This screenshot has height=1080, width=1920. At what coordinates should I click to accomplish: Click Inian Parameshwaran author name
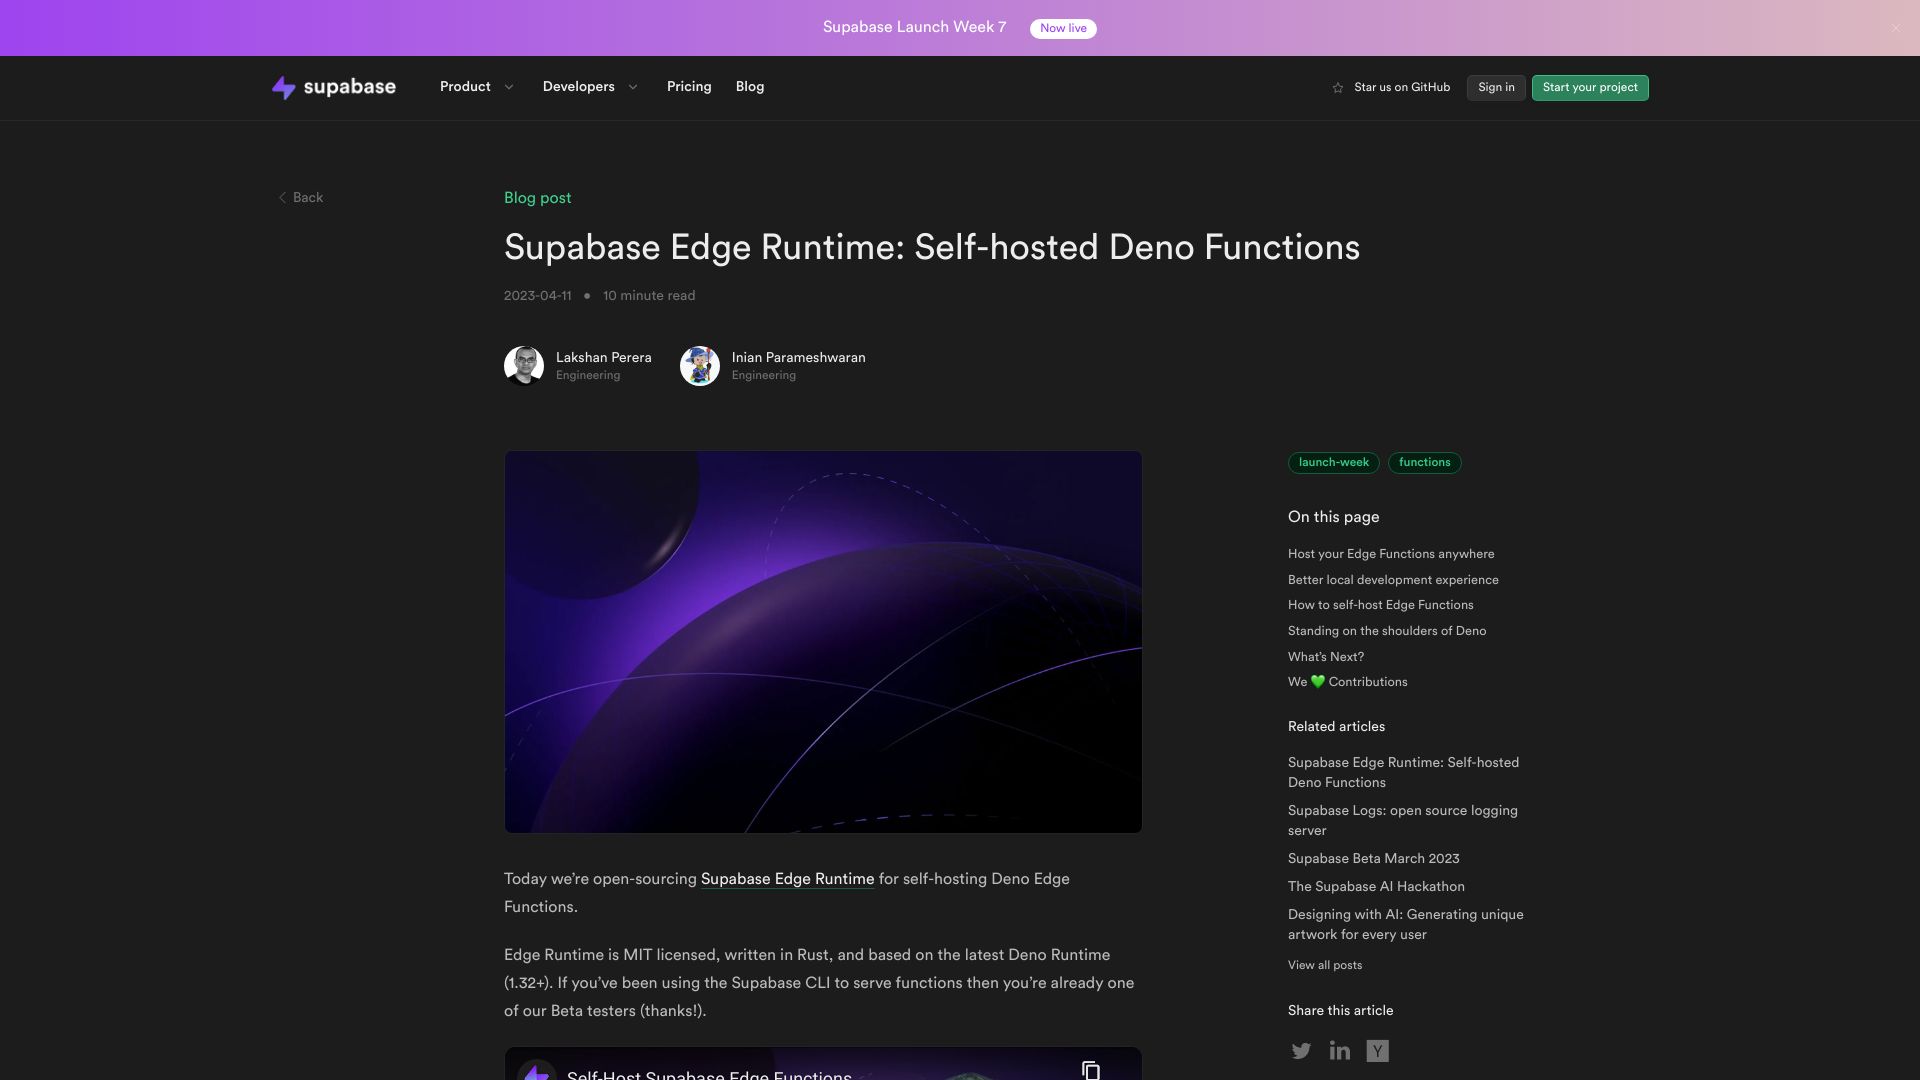coord(798,358)
